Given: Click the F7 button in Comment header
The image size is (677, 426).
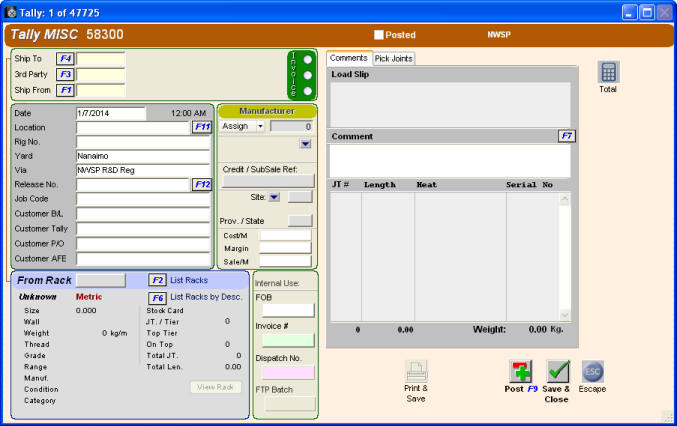Looking at the screenshot, I should tap(566, 136).
